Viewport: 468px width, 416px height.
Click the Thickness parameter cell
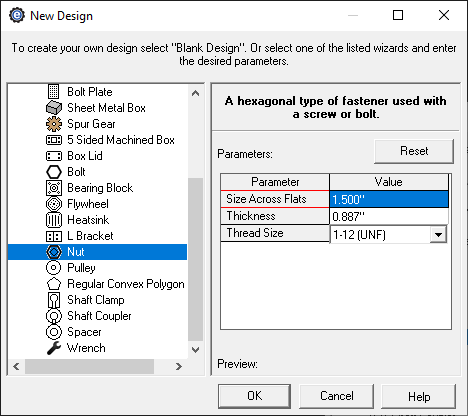point(275,216)
